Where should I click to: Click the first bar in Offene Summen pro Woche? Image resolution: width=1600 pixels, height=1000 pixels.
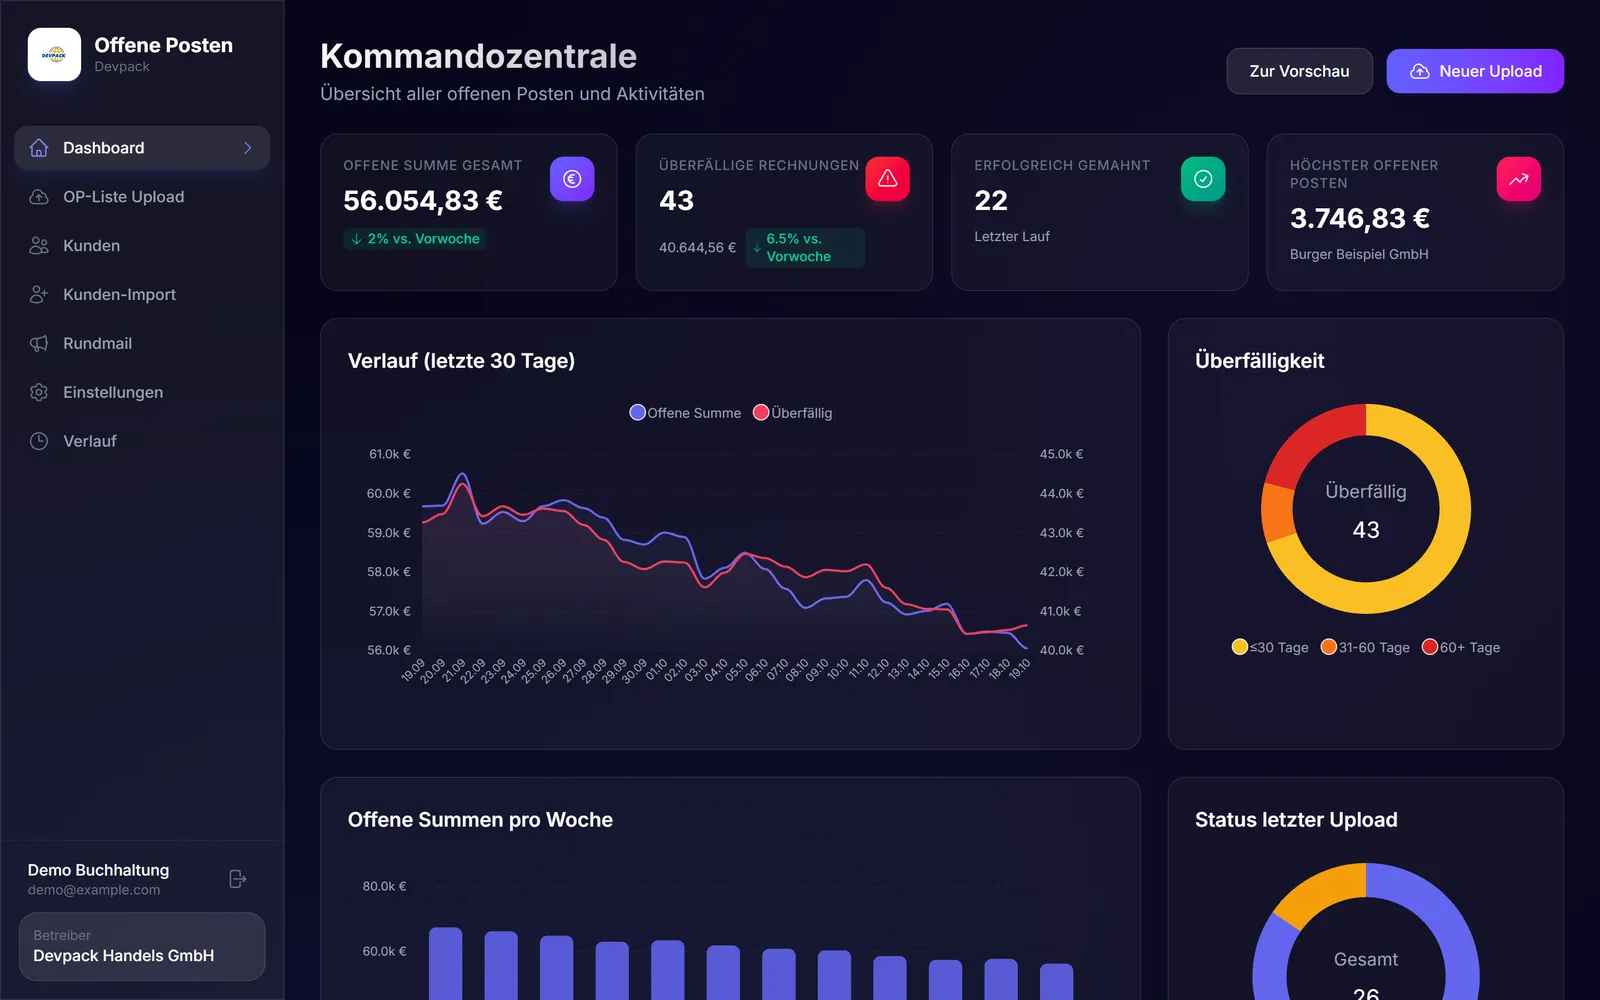[446, 963]
